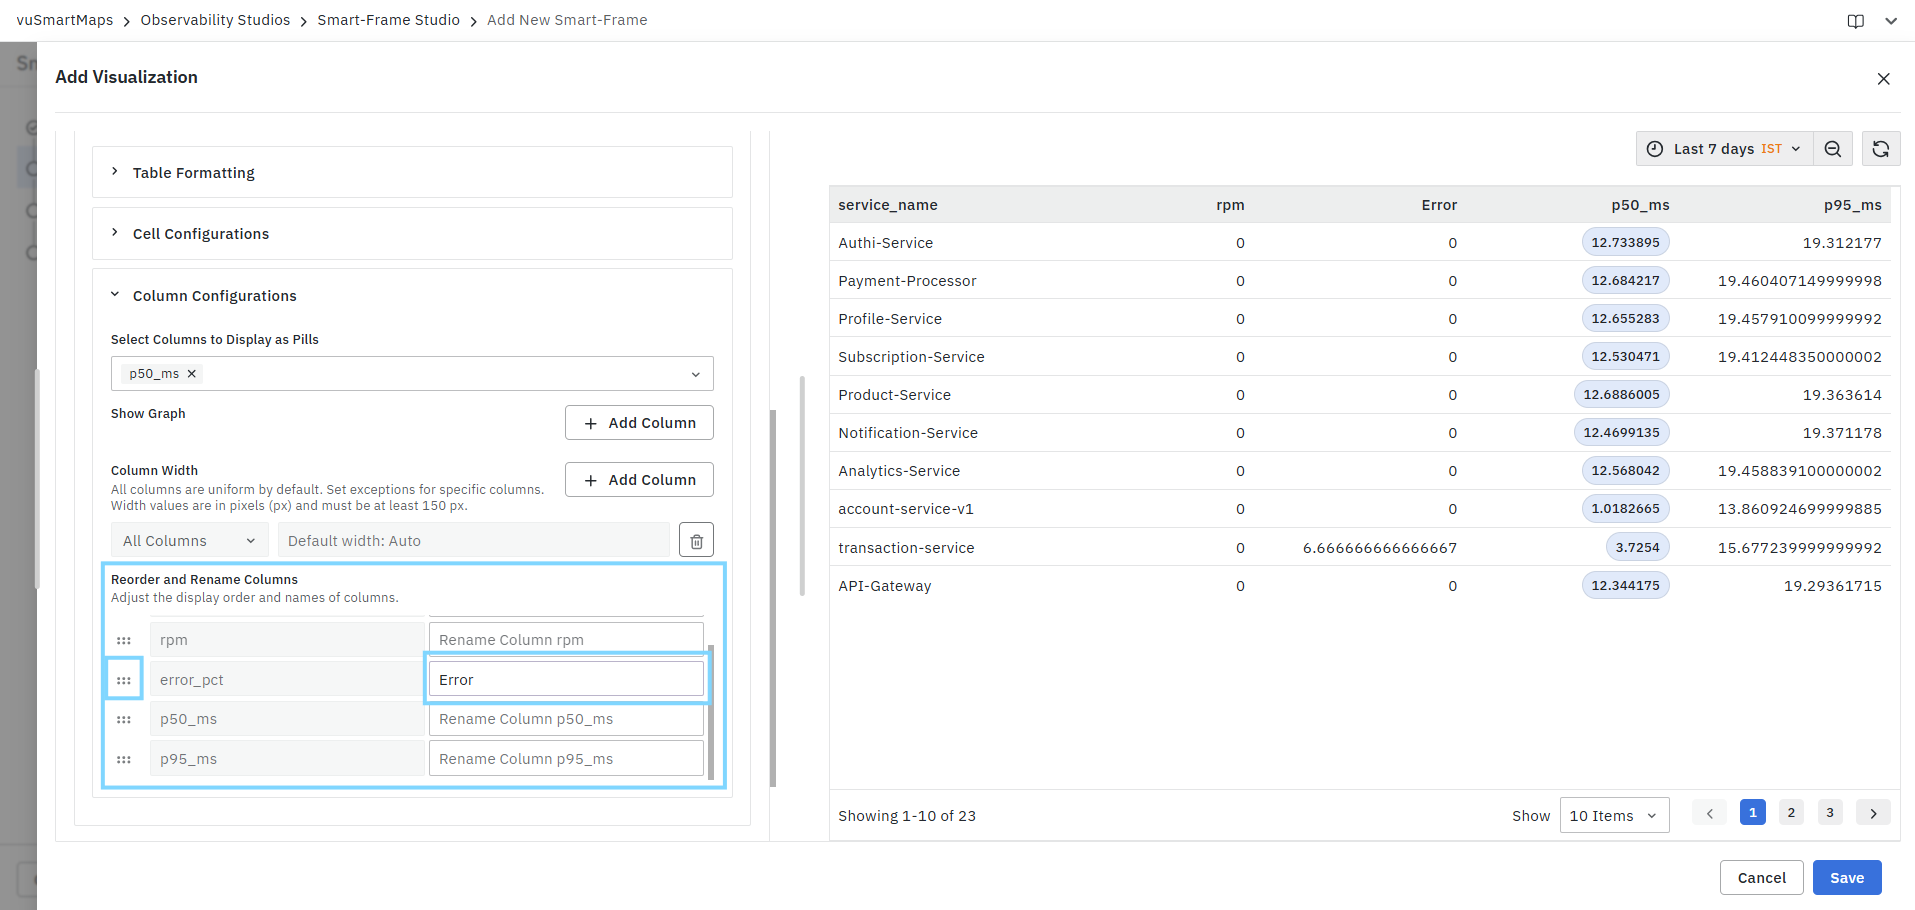The width and height of the screenshot is (1915, 910).
Task: Select the API-Gateway row name
Action: (884, 586)
